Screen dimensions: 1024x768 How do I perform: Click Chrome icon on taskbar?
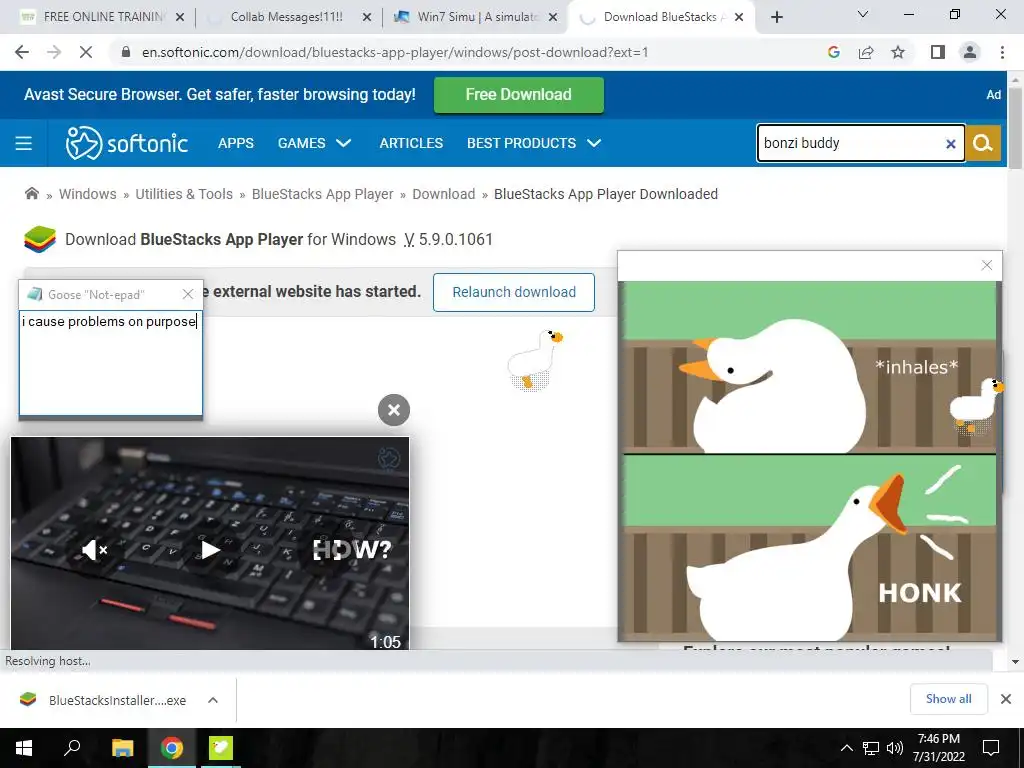click(x=172, y=748)
